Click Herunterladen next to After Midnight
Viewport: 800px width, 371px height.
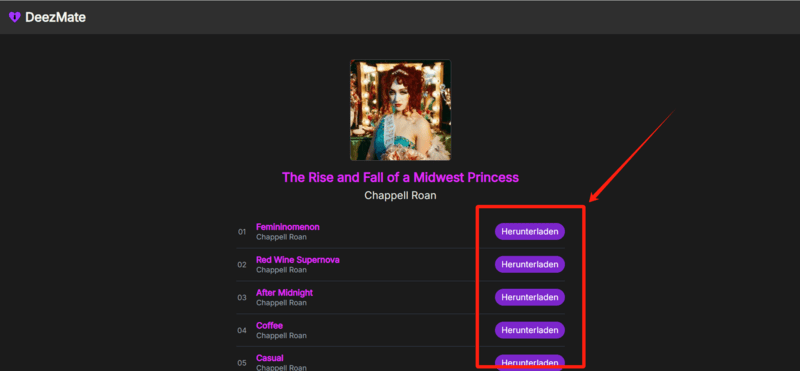tap(530, 297)
